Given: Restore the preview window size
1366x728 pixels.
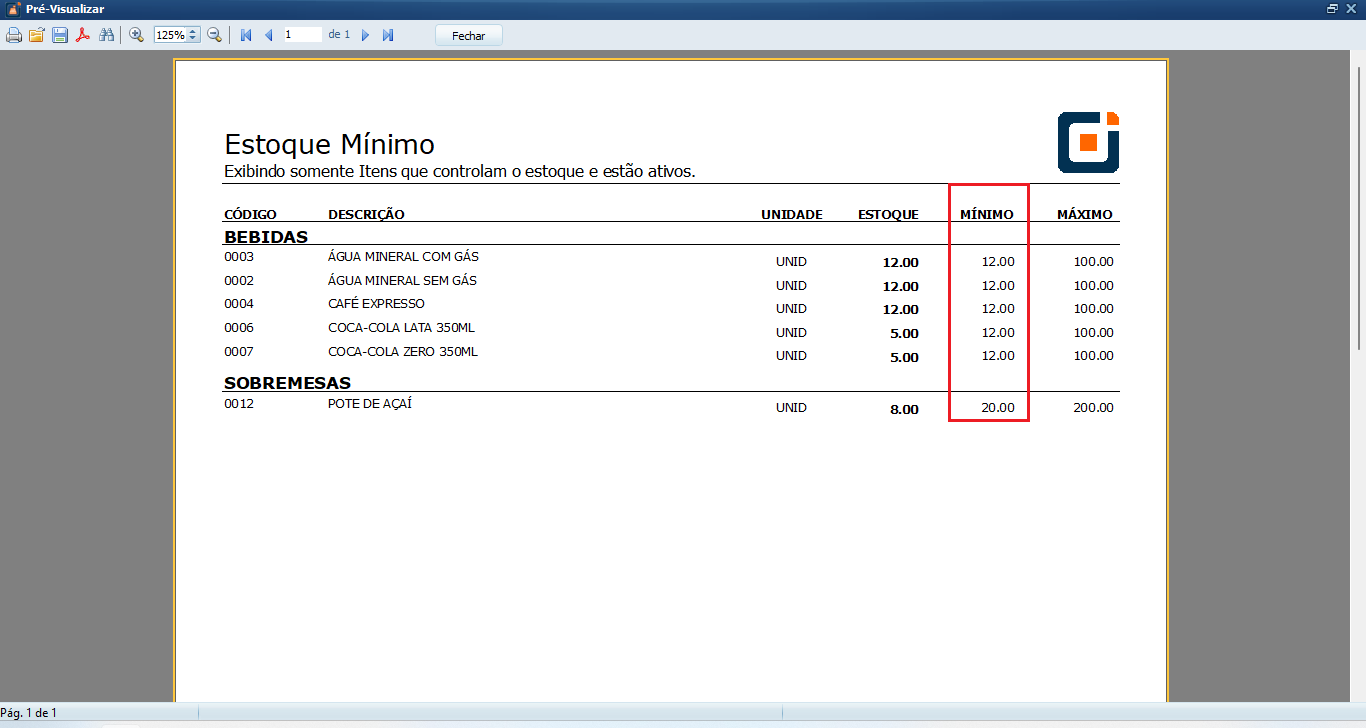Looking at the screenshot, I should pyautogui.click(x=1332, y=8).
